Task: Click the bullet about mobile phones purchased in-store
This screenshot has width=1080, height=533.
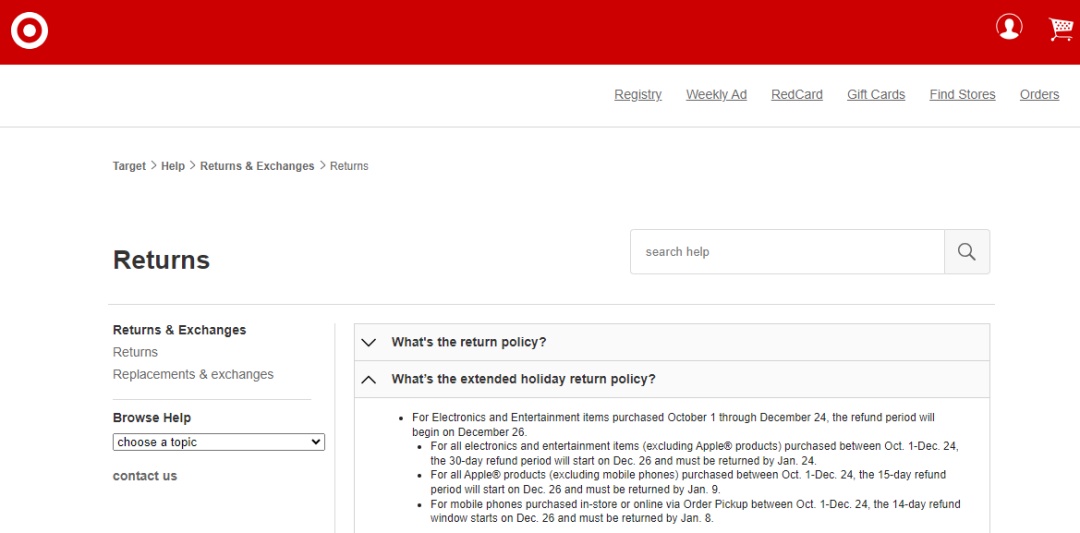Action: point(695,512)
